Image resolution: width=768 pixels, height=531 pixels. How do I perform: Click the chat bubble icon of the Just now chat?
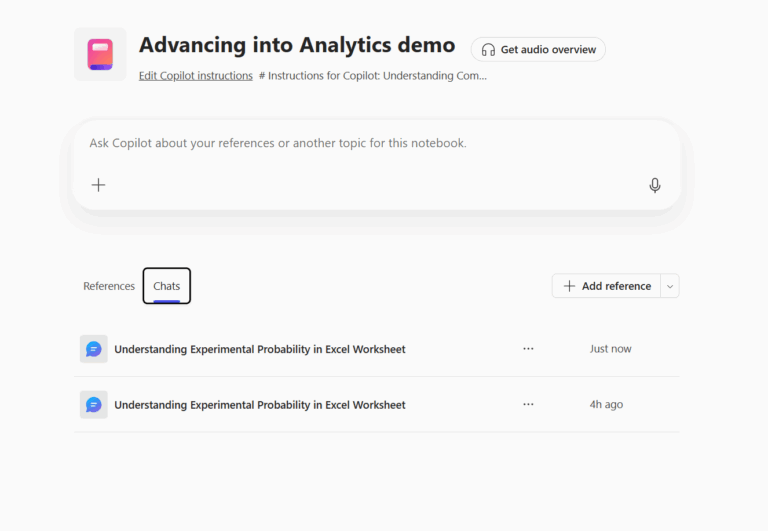(94, 349)
